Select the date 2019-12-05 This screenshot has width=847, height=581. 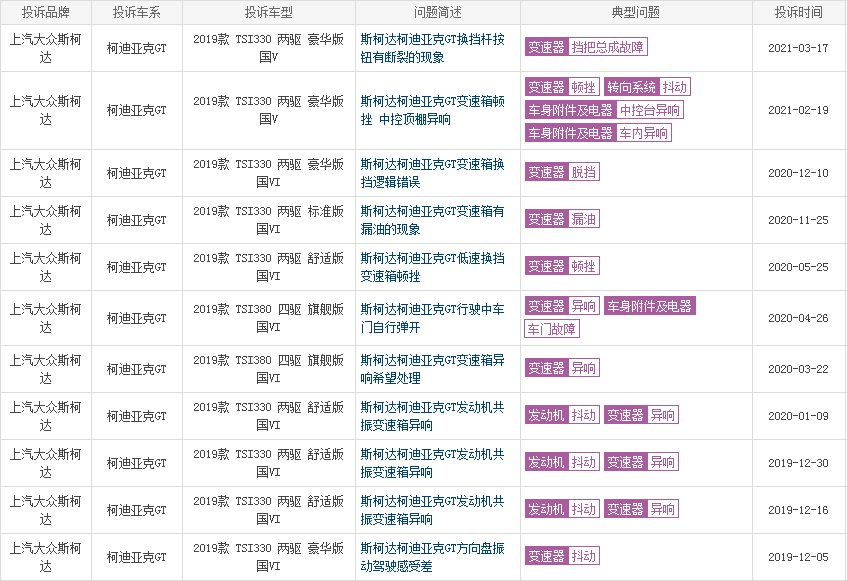point(798,557)
